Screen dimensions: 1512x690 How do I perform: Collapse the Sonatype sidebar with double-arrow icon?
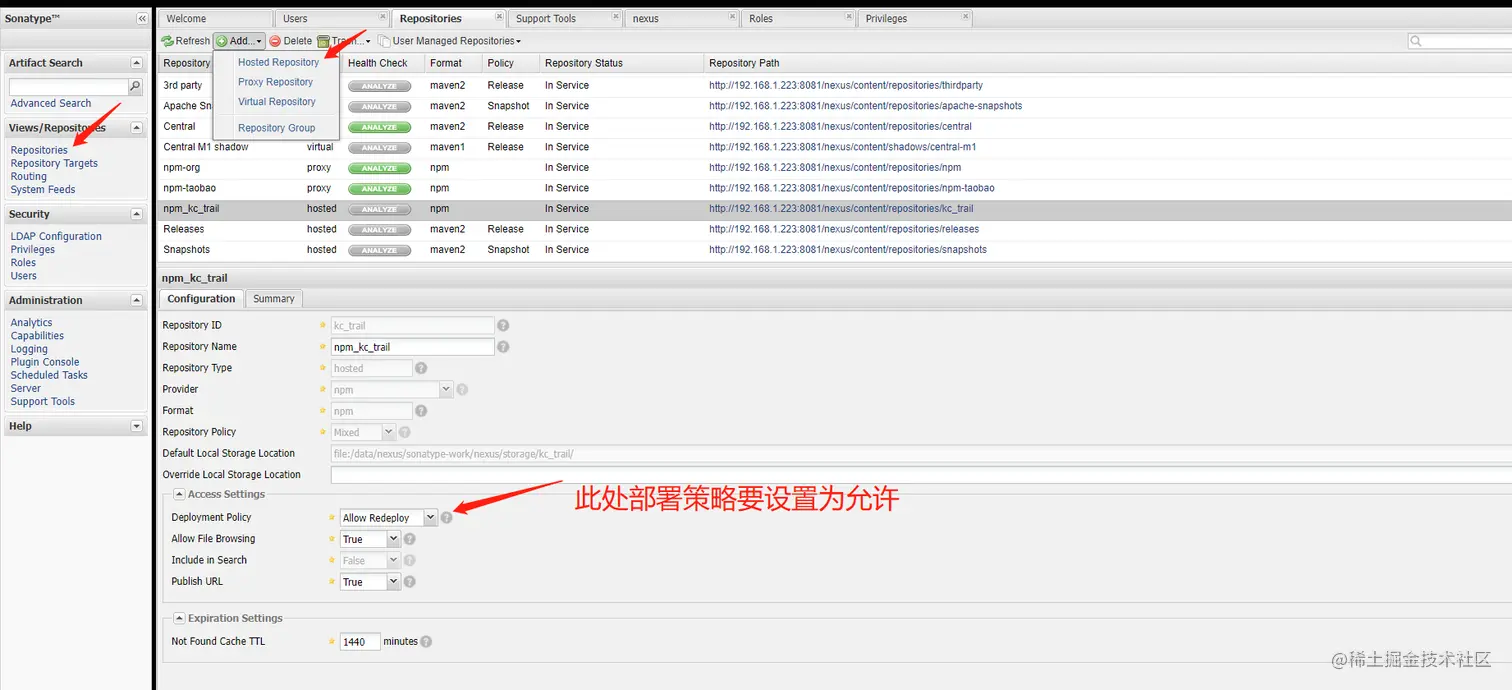click(142, 19)
